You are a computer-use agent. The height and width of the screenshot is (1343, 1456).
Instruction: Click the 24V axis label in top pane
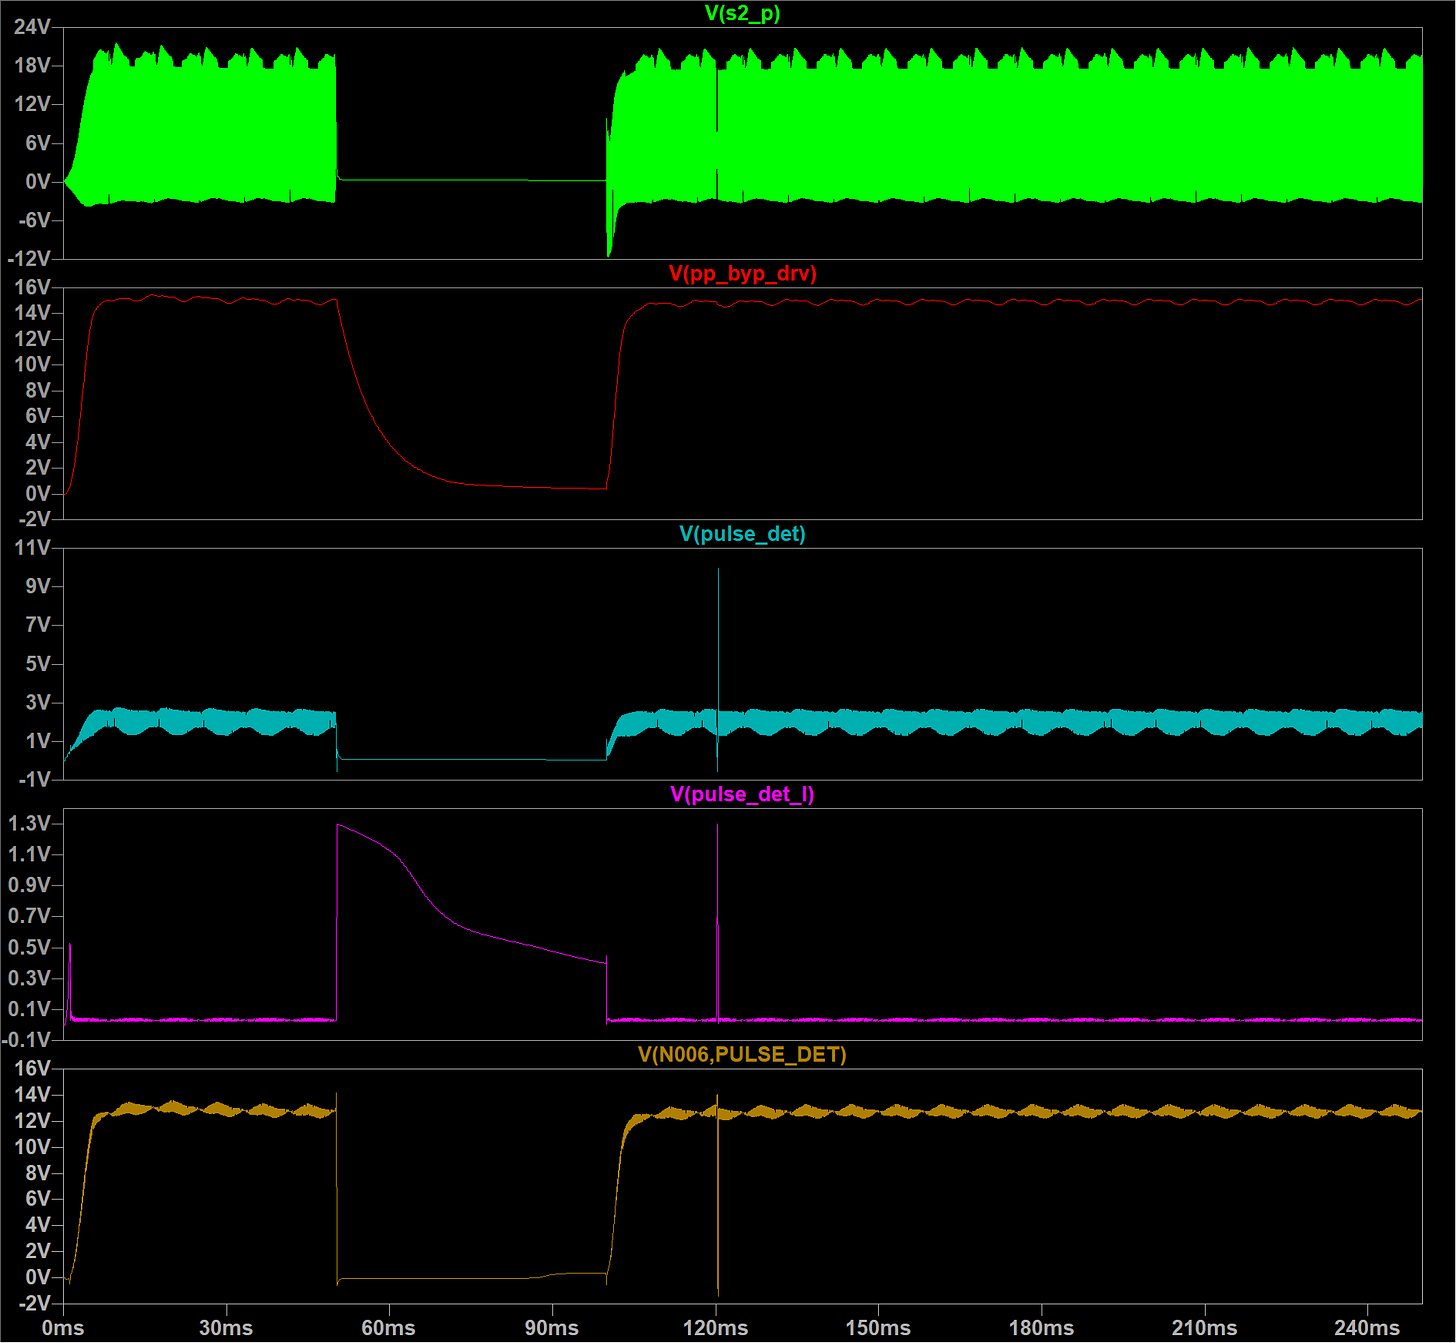click(32, 27)
